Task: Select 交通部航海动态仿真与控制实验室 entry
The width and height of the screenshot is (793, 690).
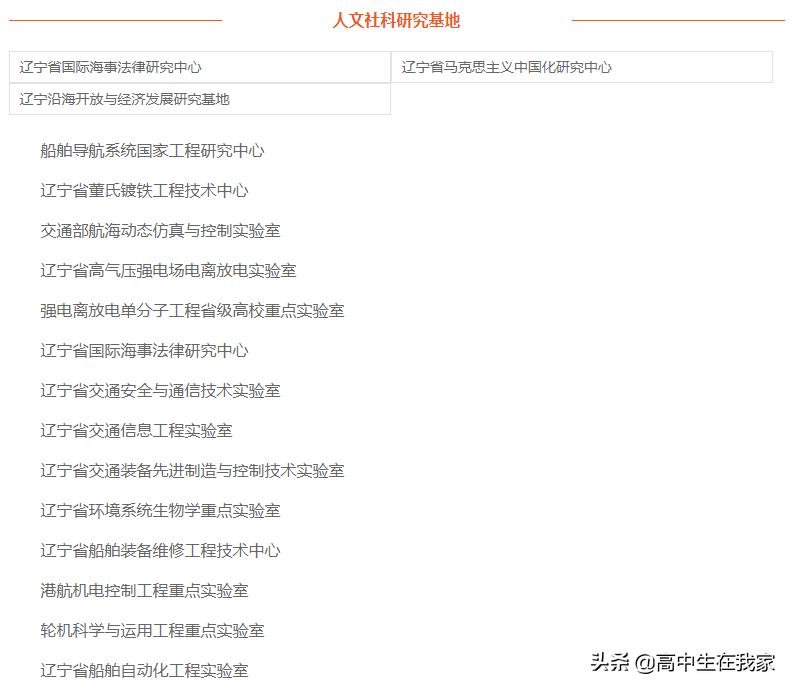Action: 160,231
